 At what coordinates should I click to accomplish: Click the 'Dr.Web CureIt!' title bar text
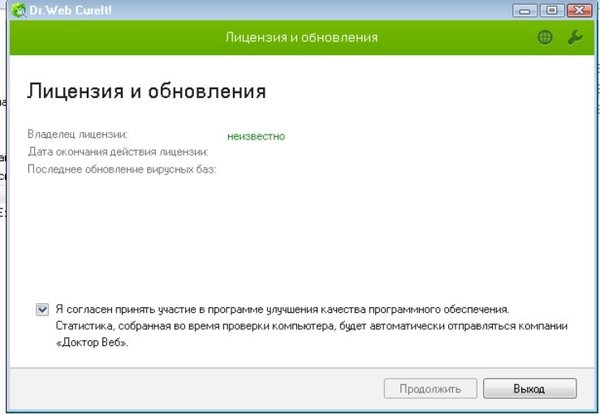[x=71, y=10]
